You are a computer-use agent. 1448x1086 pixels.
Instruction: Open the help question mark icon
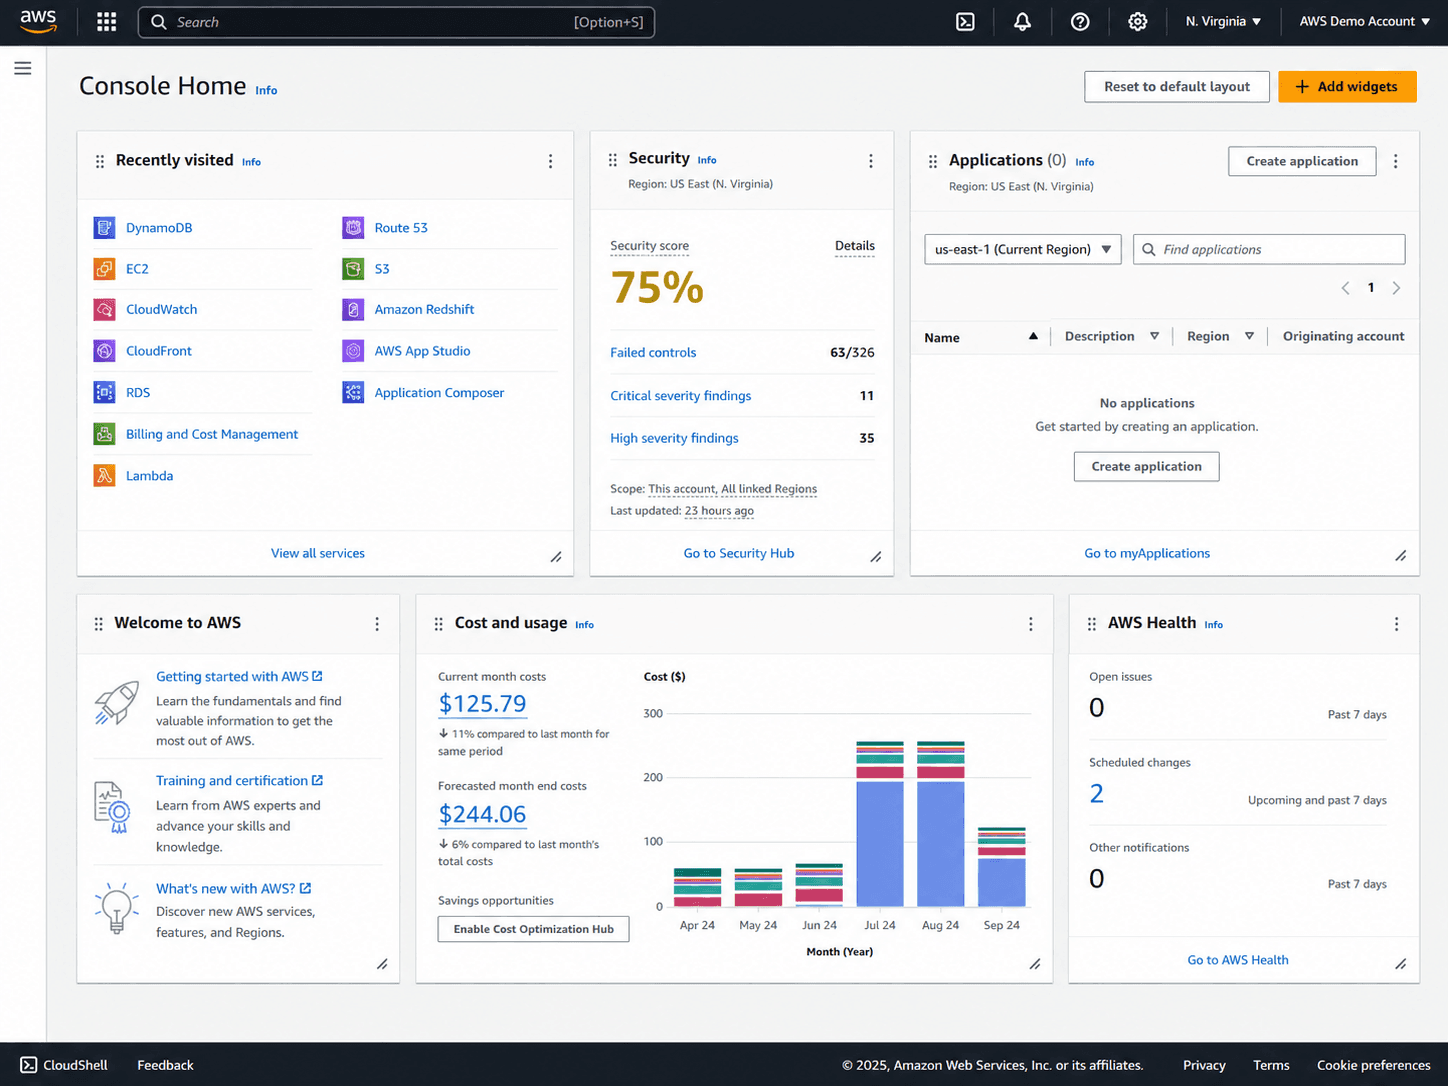[1080, 22]
